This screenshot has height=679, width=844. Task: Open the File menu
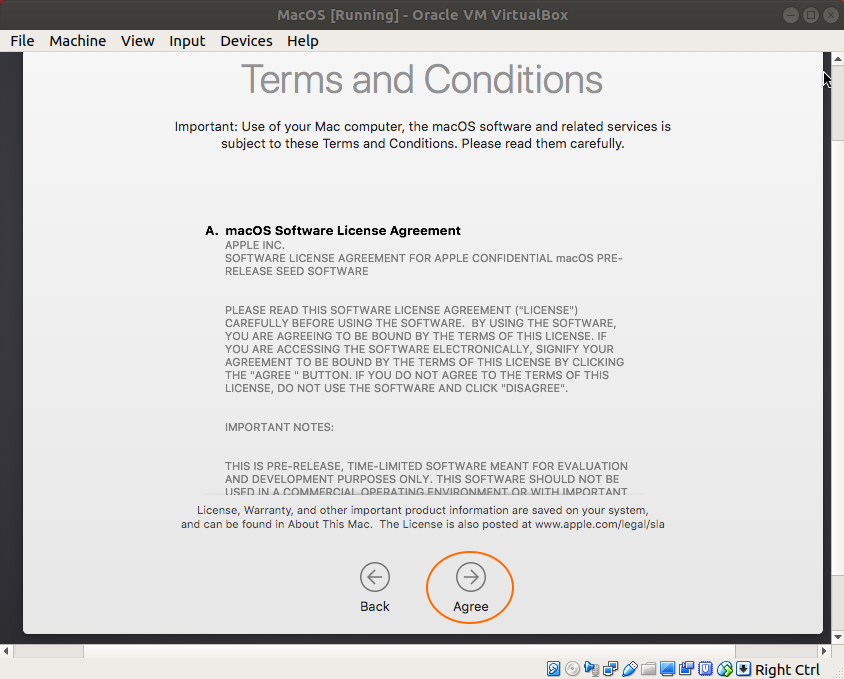tap(22, 41)
